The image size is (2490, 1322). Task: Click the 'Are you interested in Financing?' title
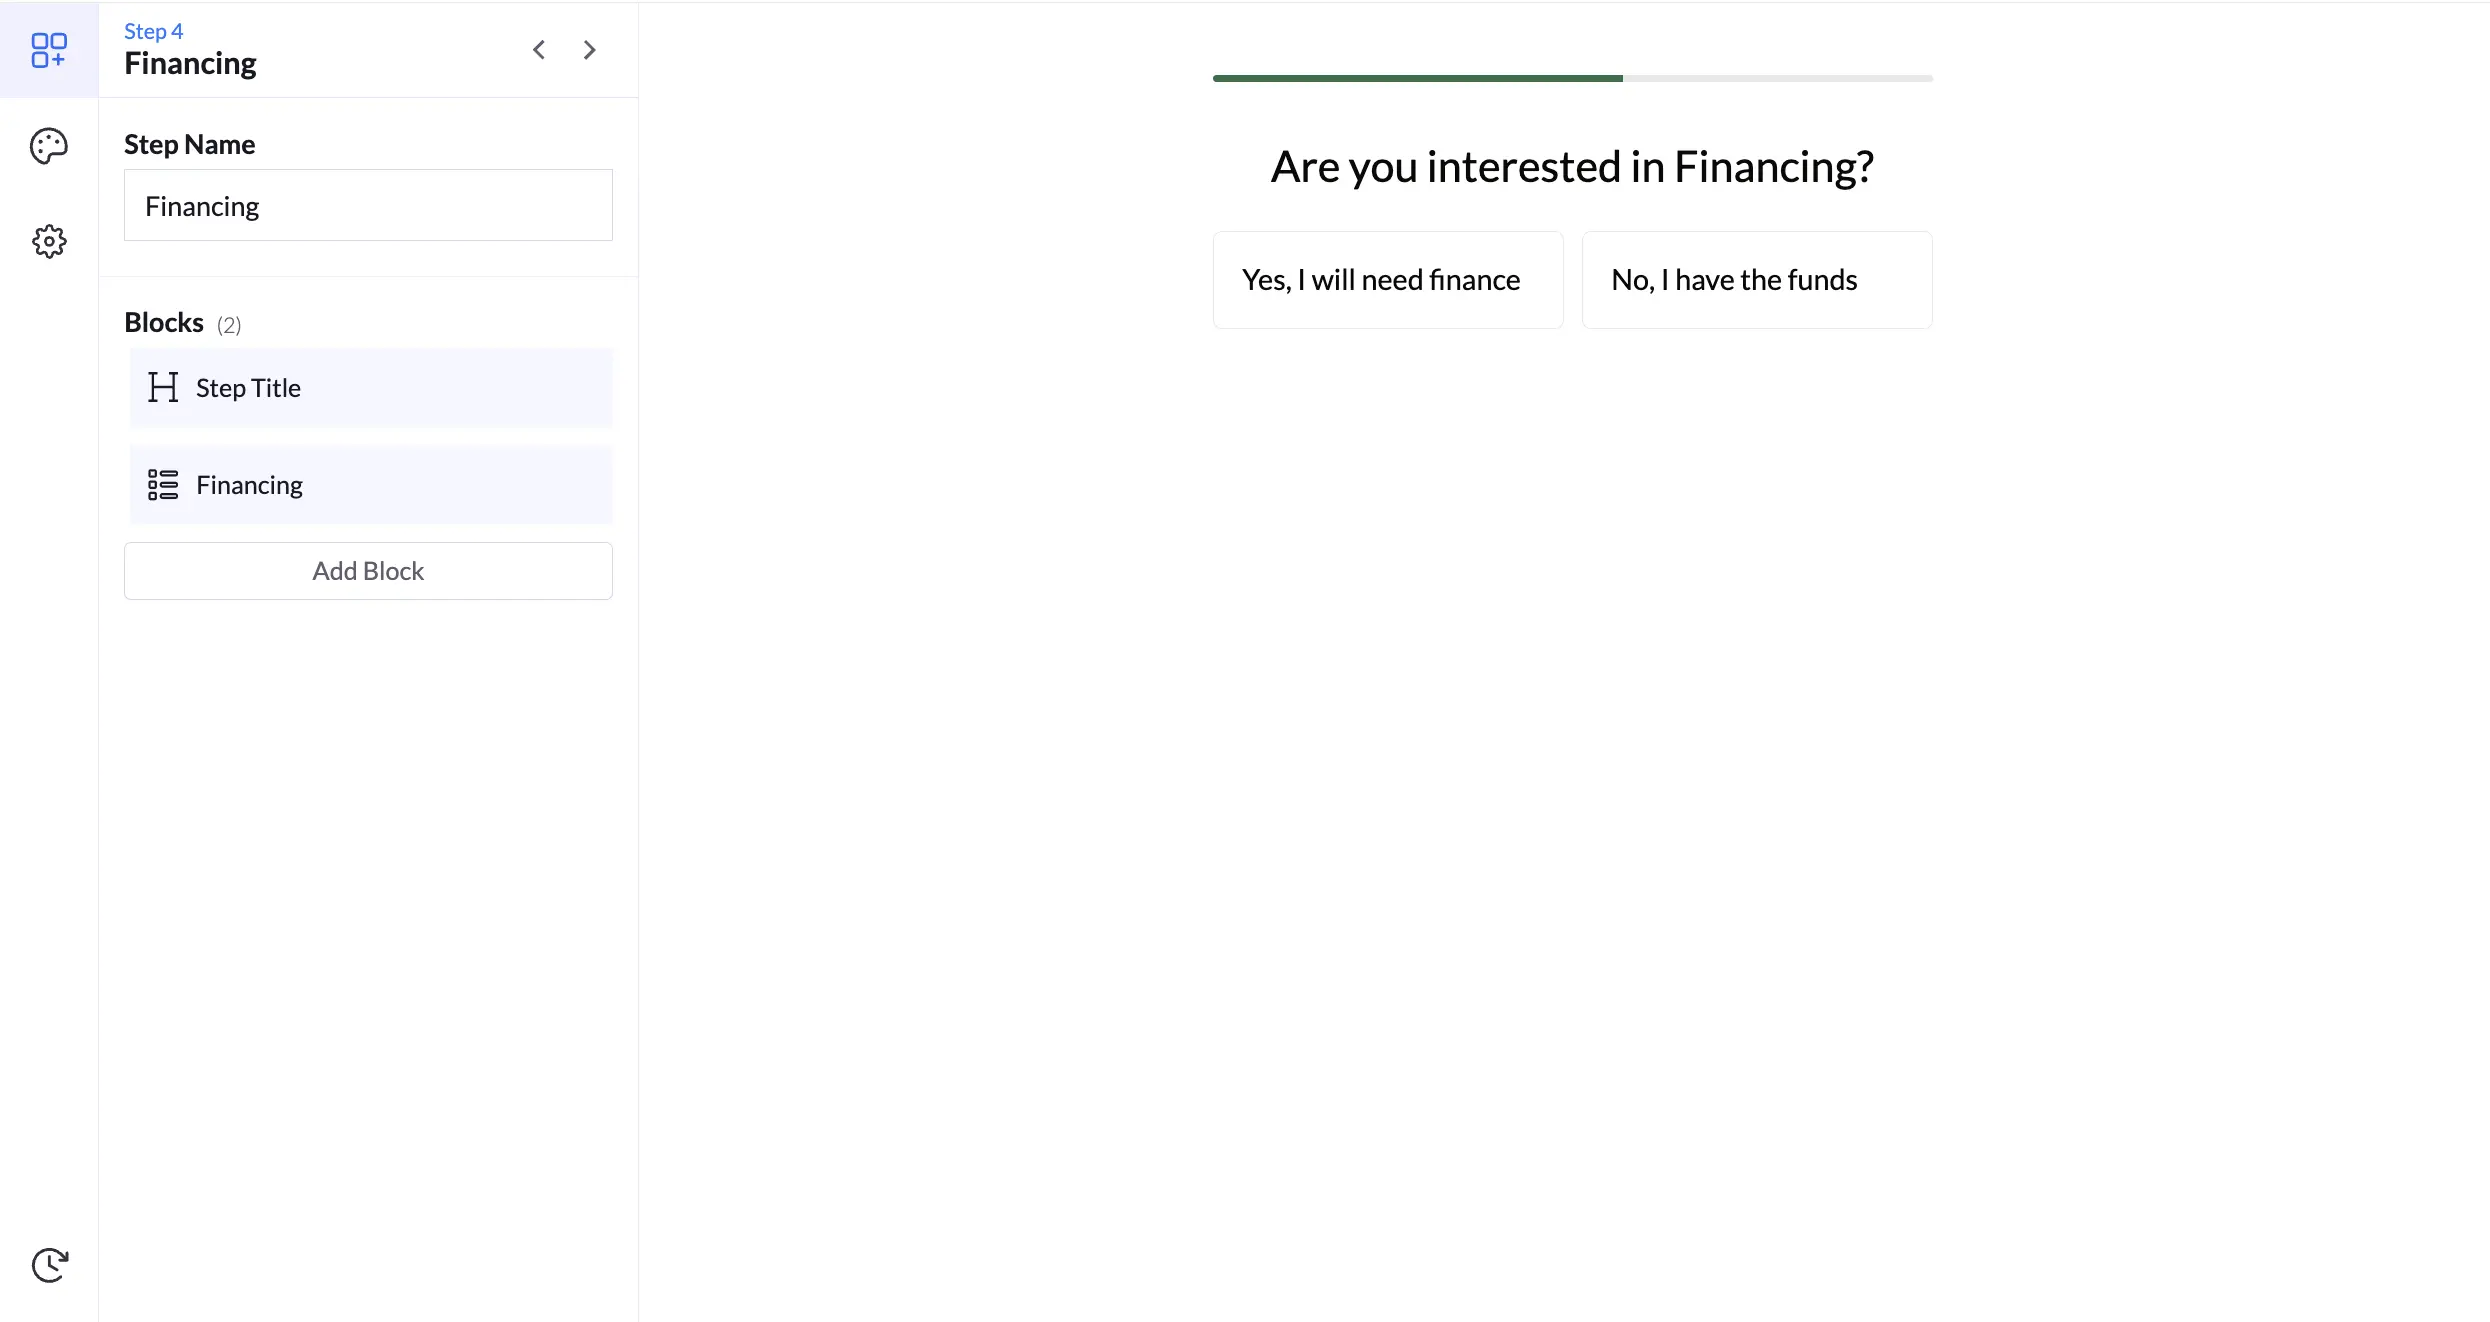coord(1572,166)
